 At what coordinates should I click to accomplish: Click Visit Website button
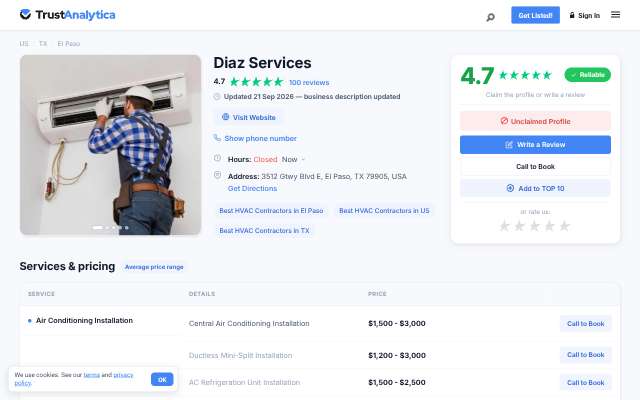(x=248, y=118)
